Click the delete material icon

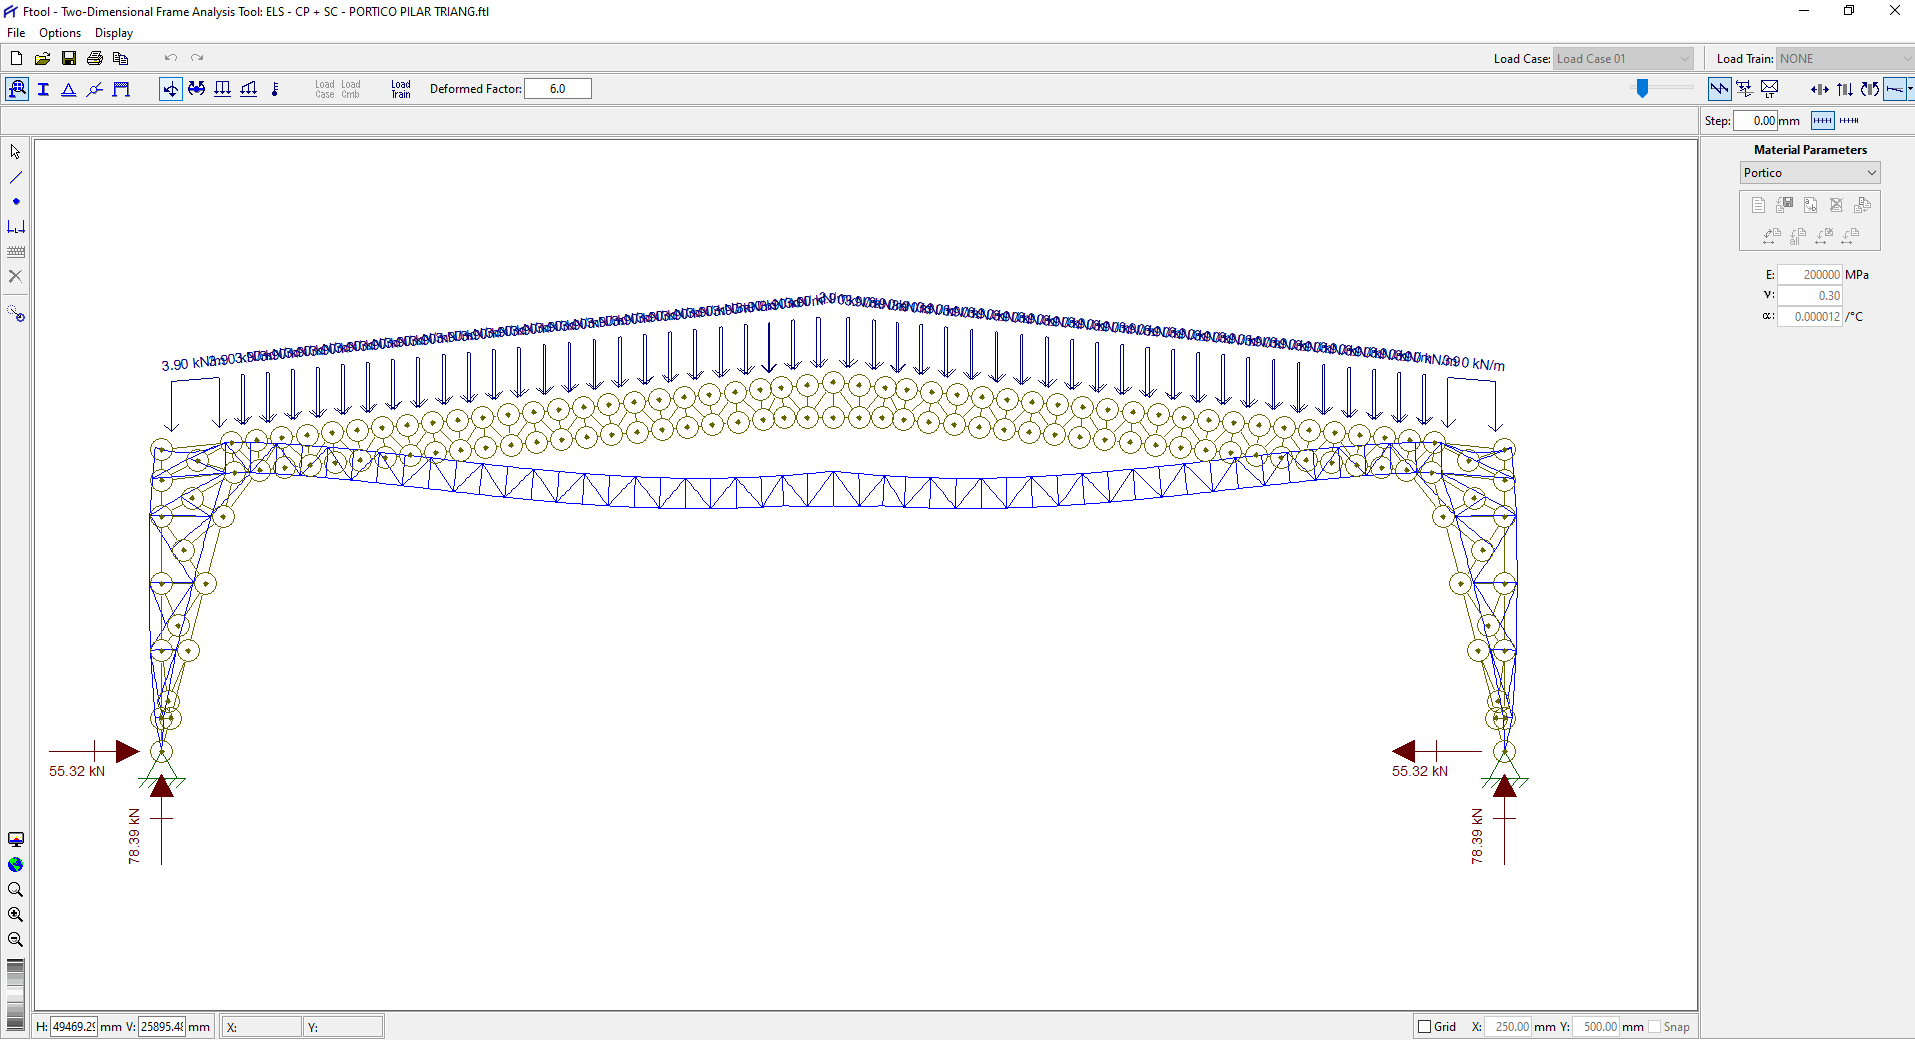1836,205
